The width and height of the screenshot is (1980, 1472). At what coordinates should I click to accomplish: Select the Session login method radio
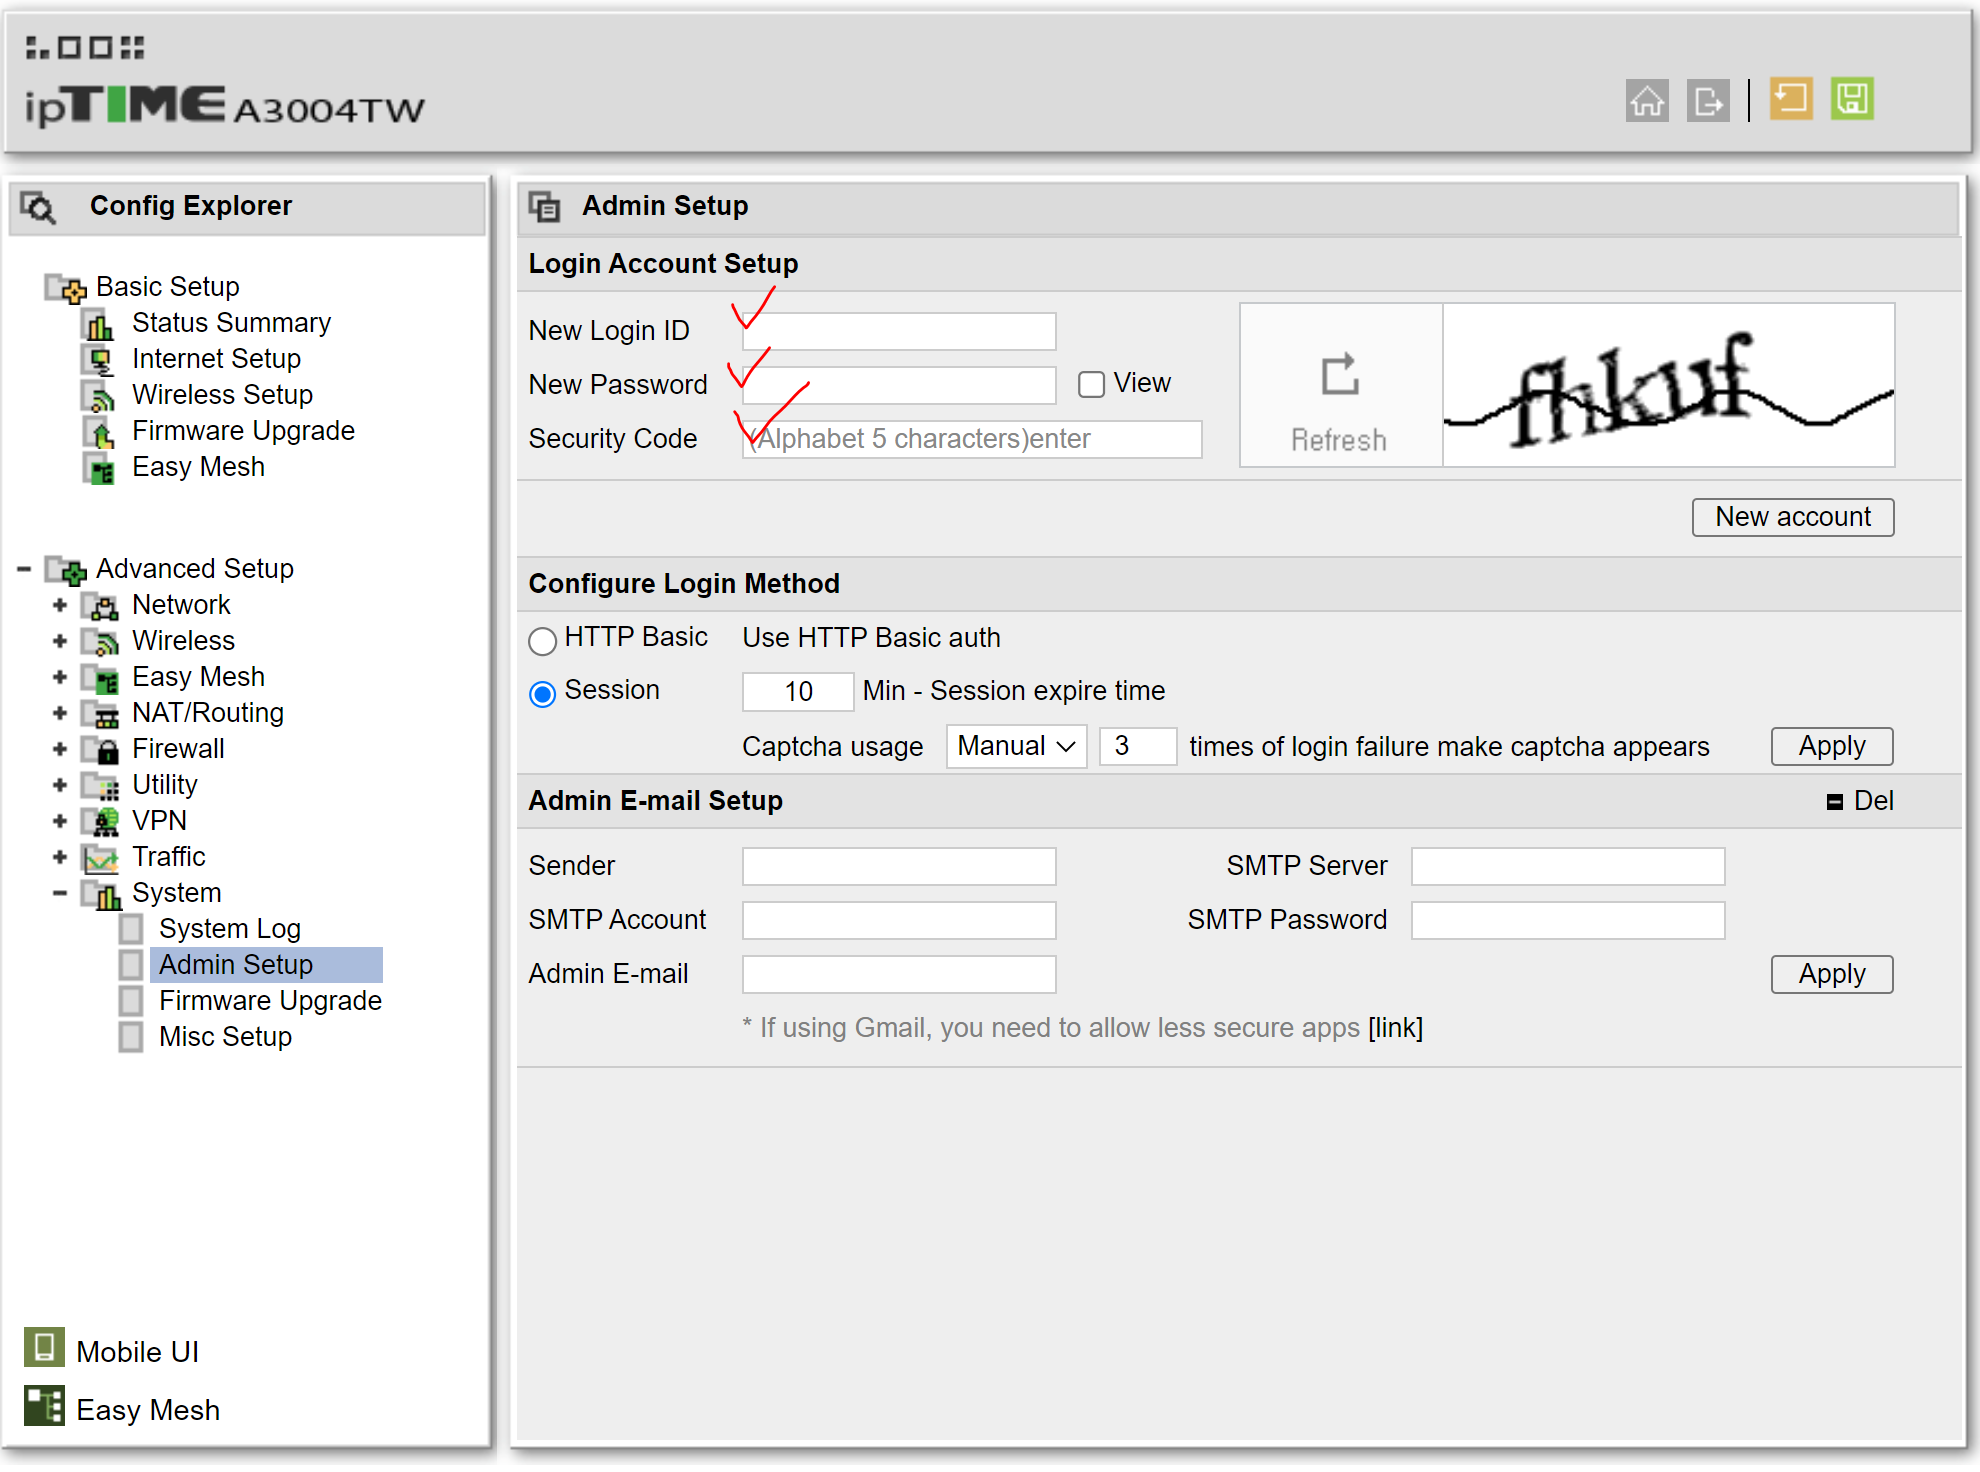(542, 694)
